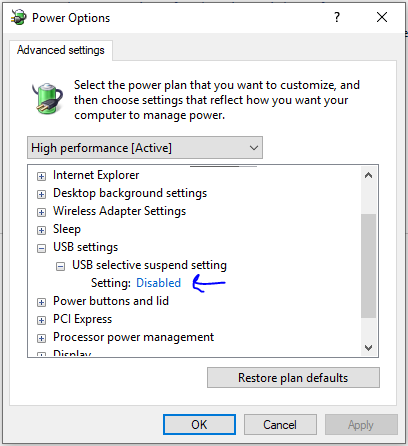Collapse the USB settings node
408x446 pixels.
(x=41, y=248)
